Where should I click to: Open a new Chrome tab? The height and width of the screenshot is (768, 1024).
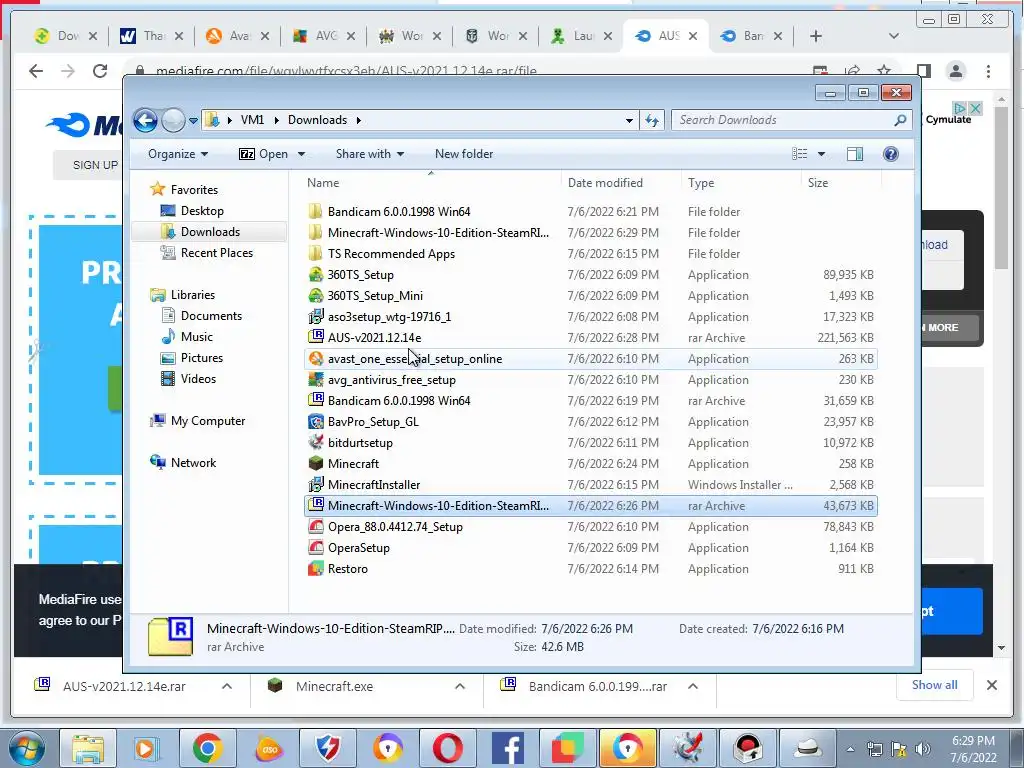(x=816, y=36)
